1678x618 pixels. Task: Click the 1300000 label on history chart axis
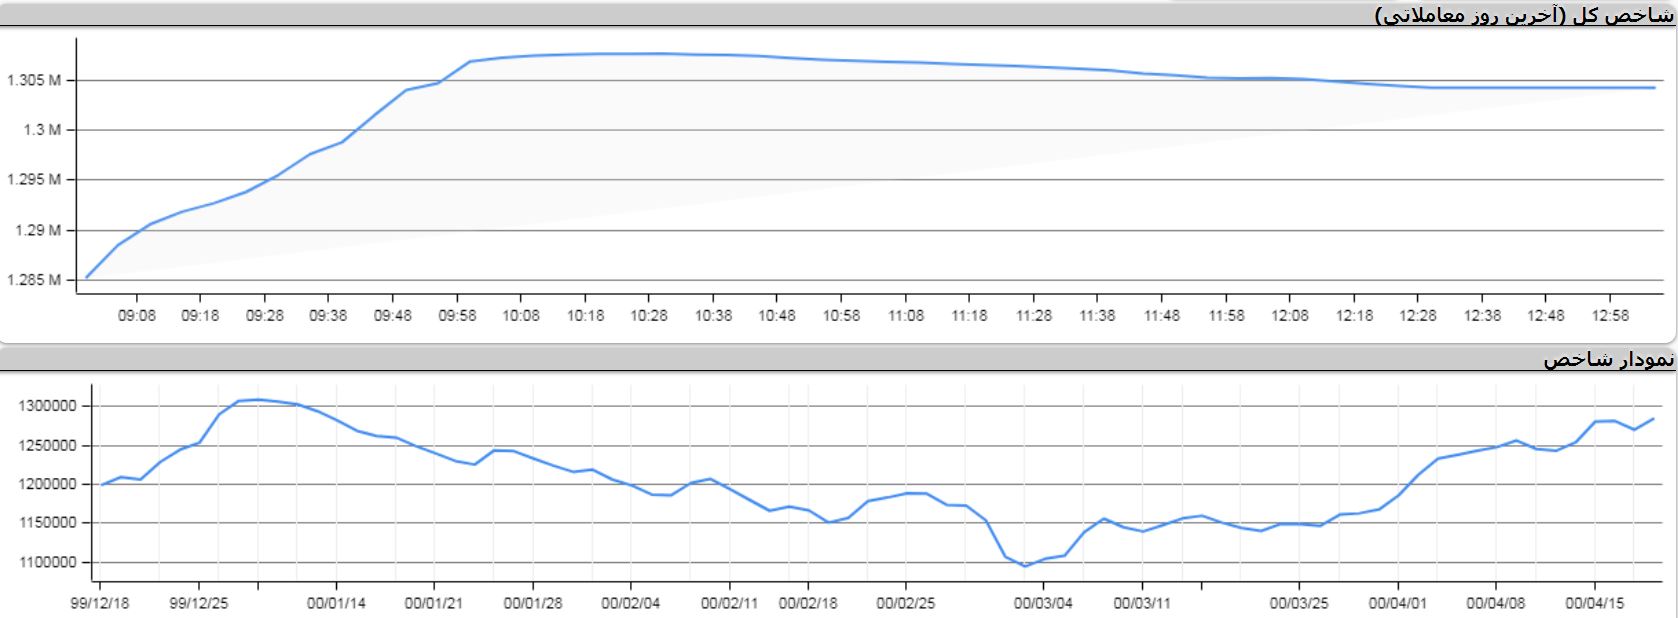[47, 406]
